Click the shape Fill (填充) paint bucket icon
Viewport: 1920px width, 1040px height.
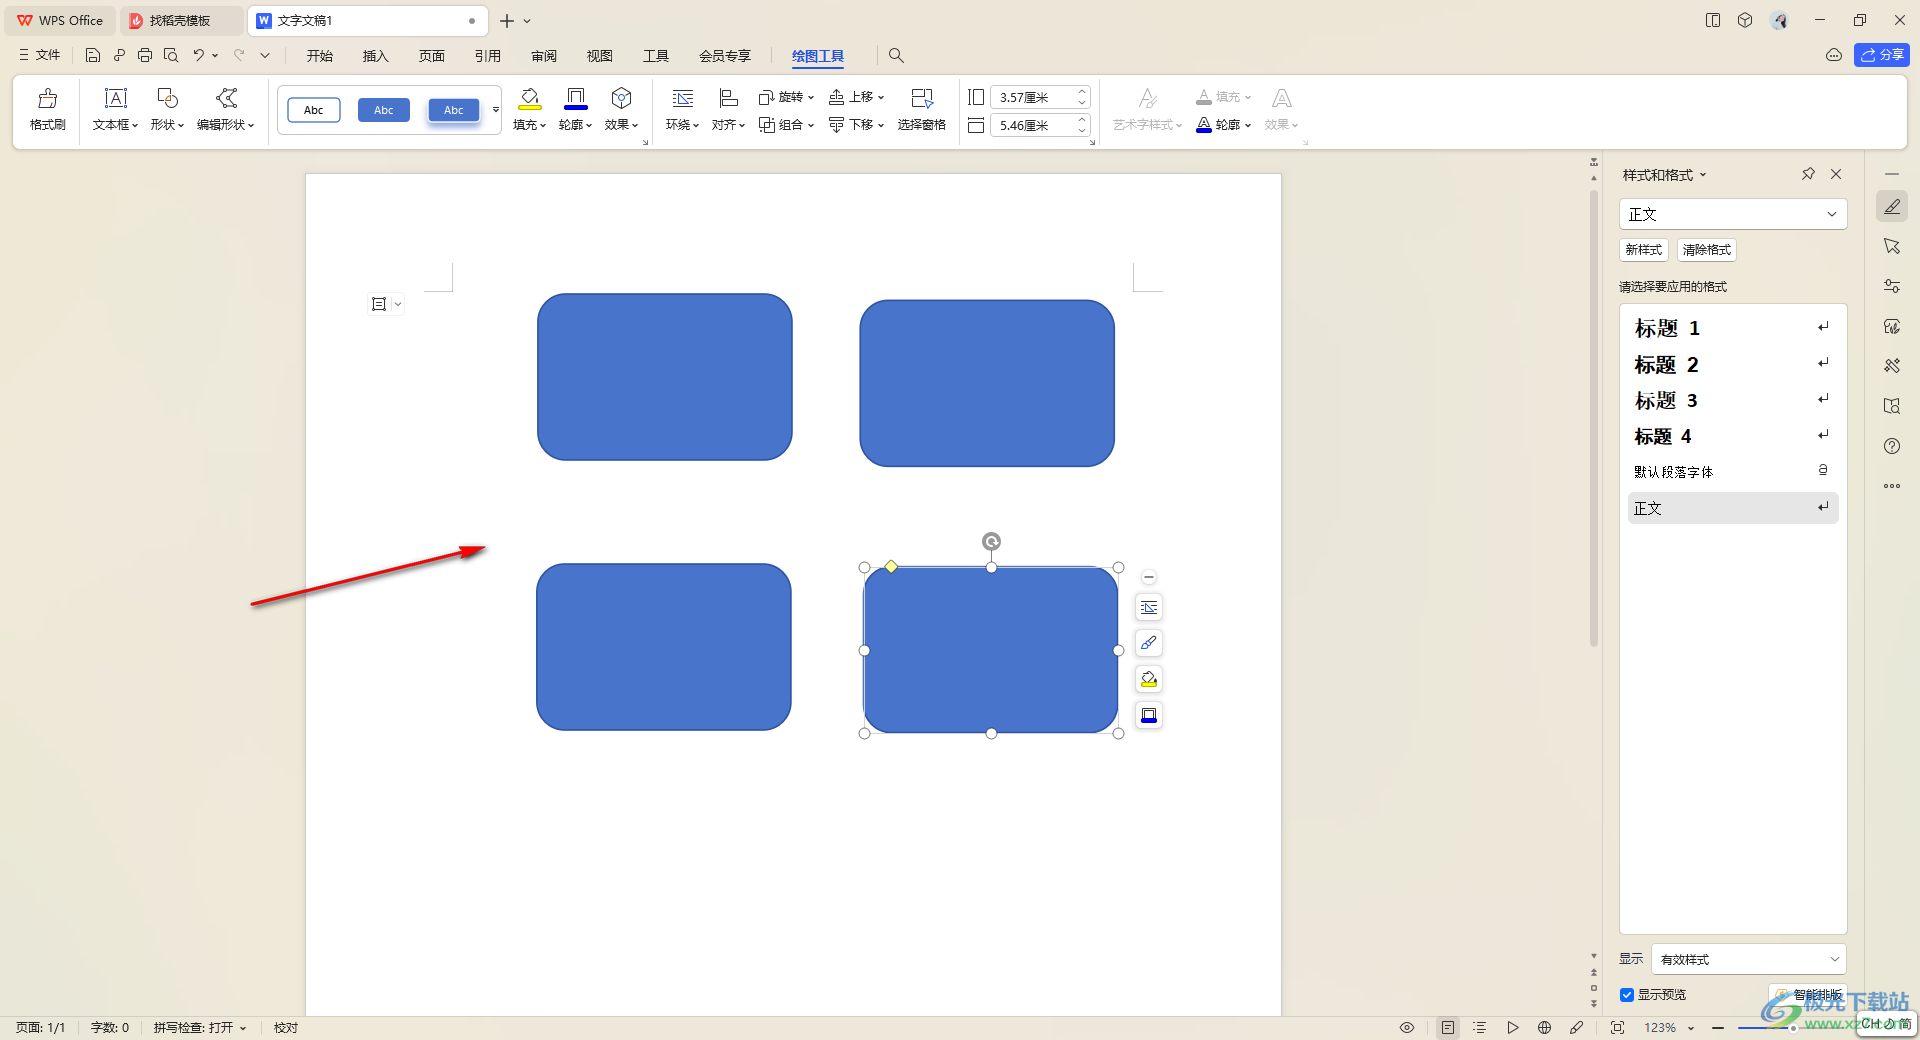(x=529, y=98)
